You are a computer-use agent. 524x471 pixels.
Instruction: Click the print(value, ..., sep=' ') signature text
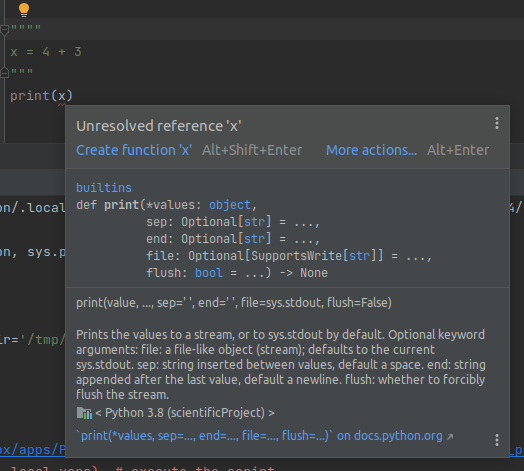[234, 303]
